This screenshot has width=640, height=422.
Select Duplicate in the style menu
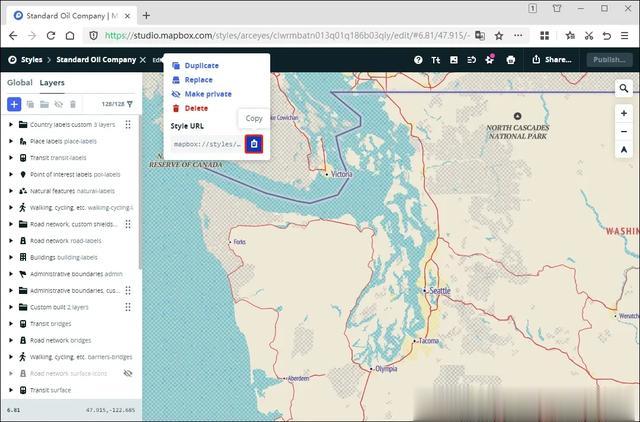point(201,66)
